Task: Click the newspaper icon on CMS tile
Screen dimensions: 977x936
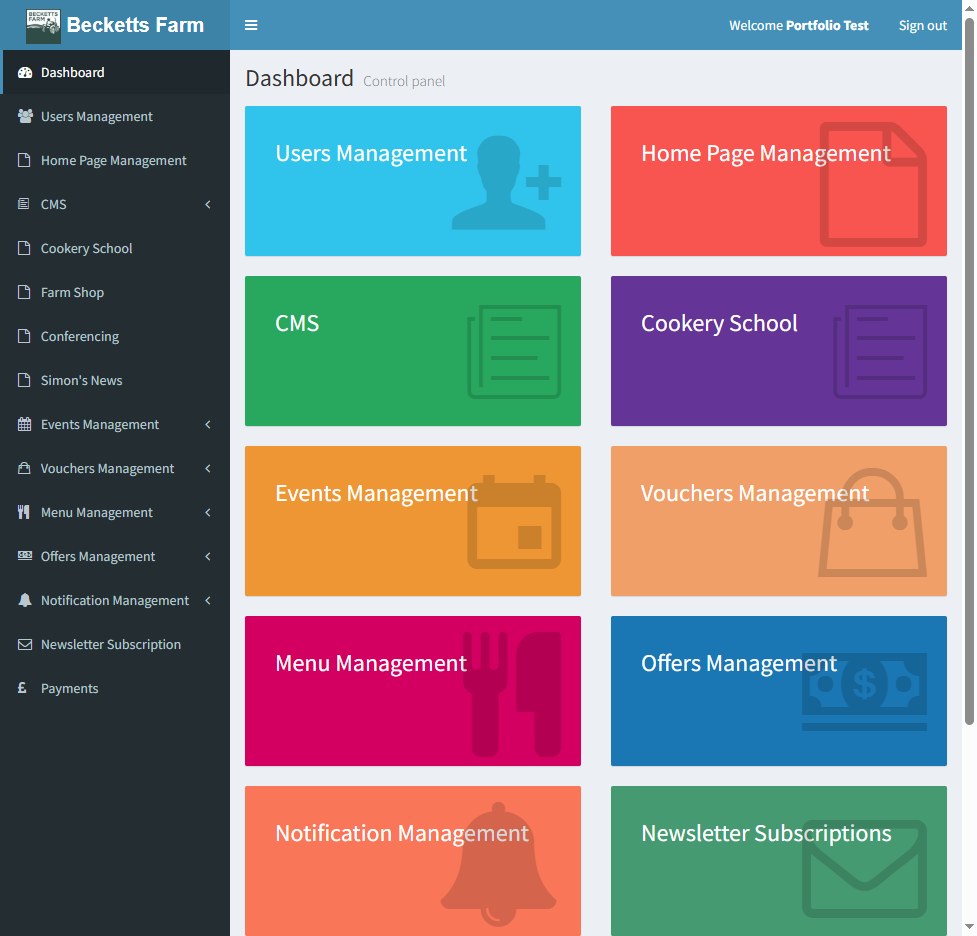Action: (x=514, y=352)
